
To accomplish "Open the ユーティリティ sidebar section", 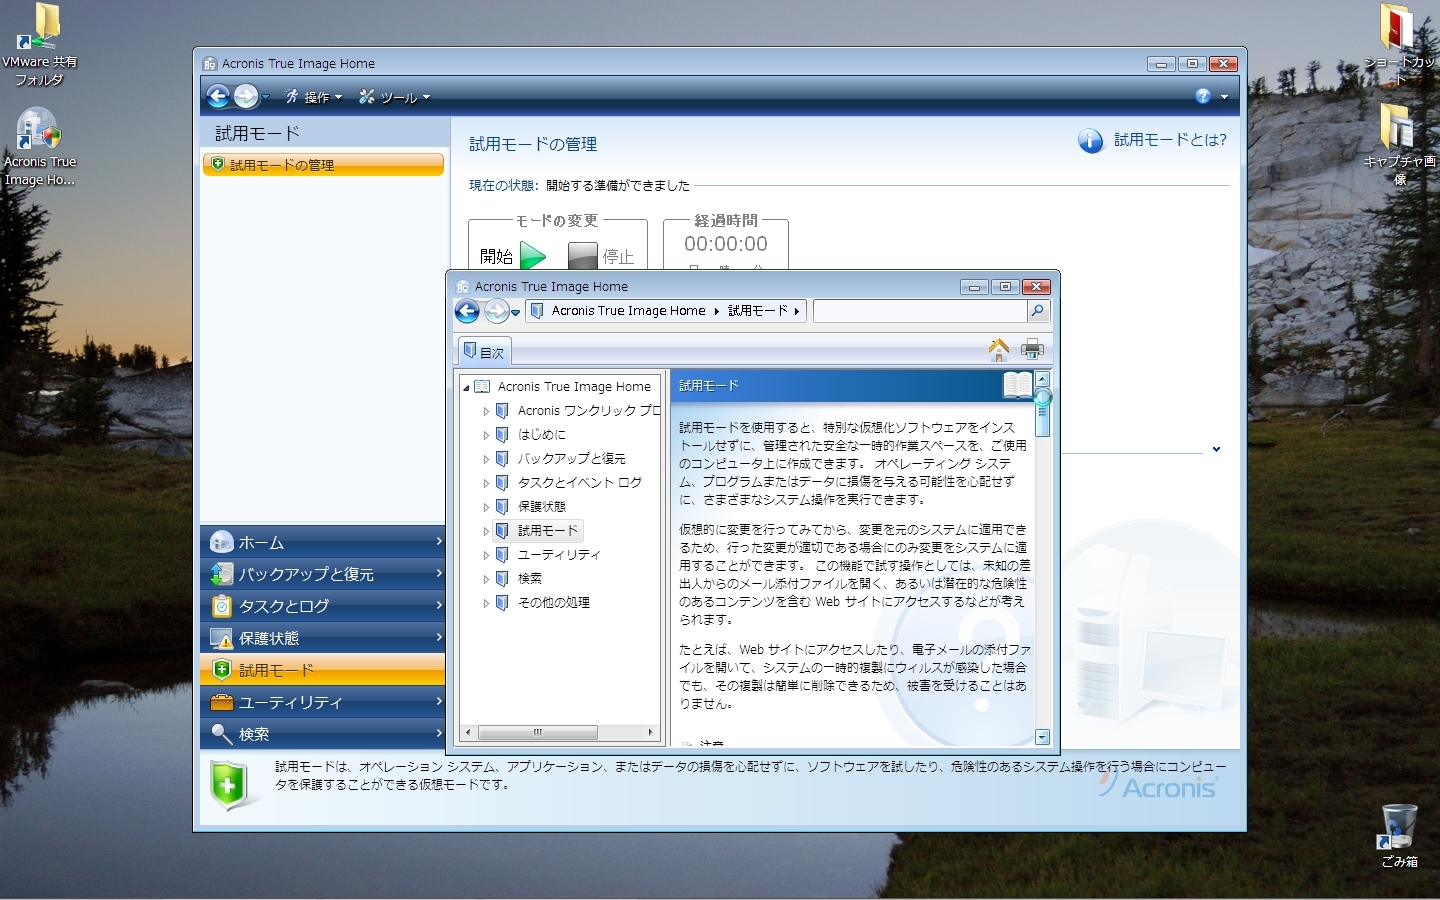I will coord(323,702).
